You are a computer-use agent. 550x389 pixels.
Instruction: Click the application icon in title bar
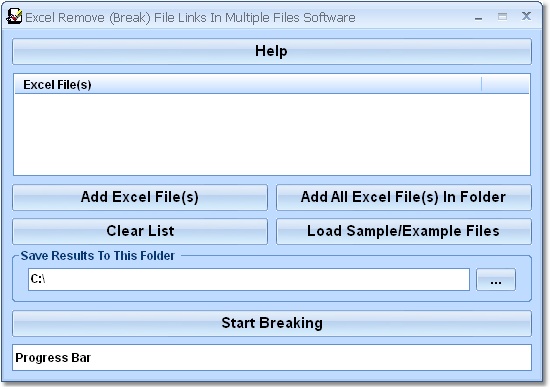click(14, 16)
